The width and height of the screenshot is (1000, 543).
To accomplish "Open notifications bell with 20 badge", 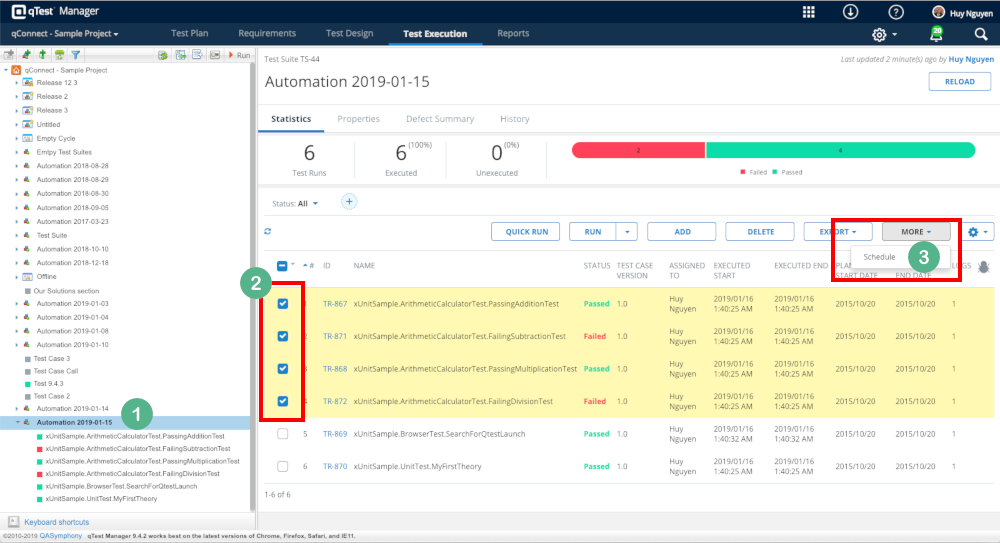I will click(937, 34).
